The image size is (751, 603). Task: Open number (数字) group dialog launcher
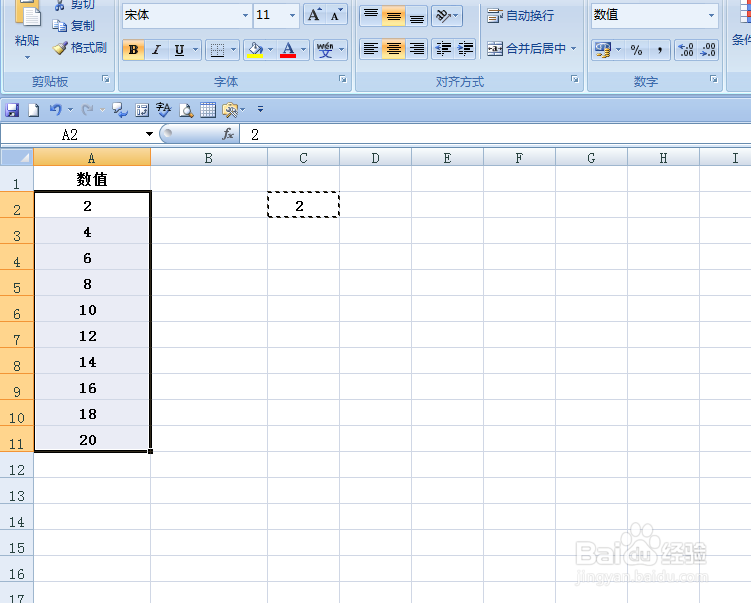714,80
